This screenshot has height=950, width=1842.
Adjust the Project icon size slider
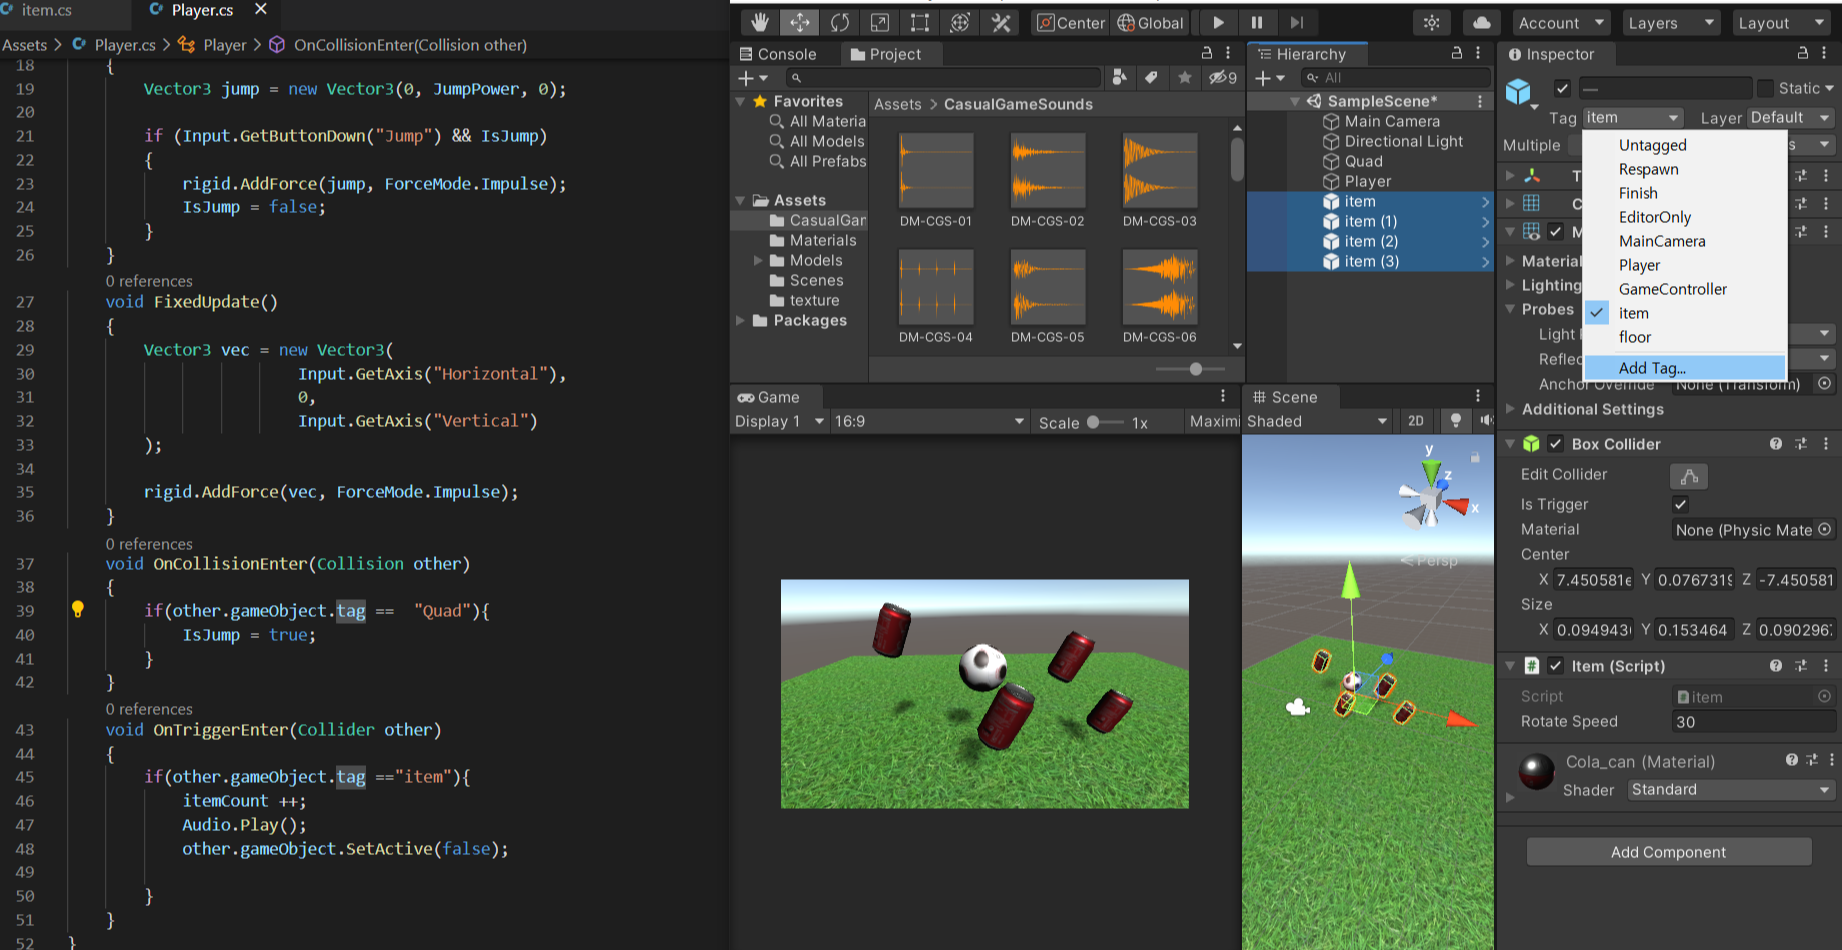[1196, 369]
